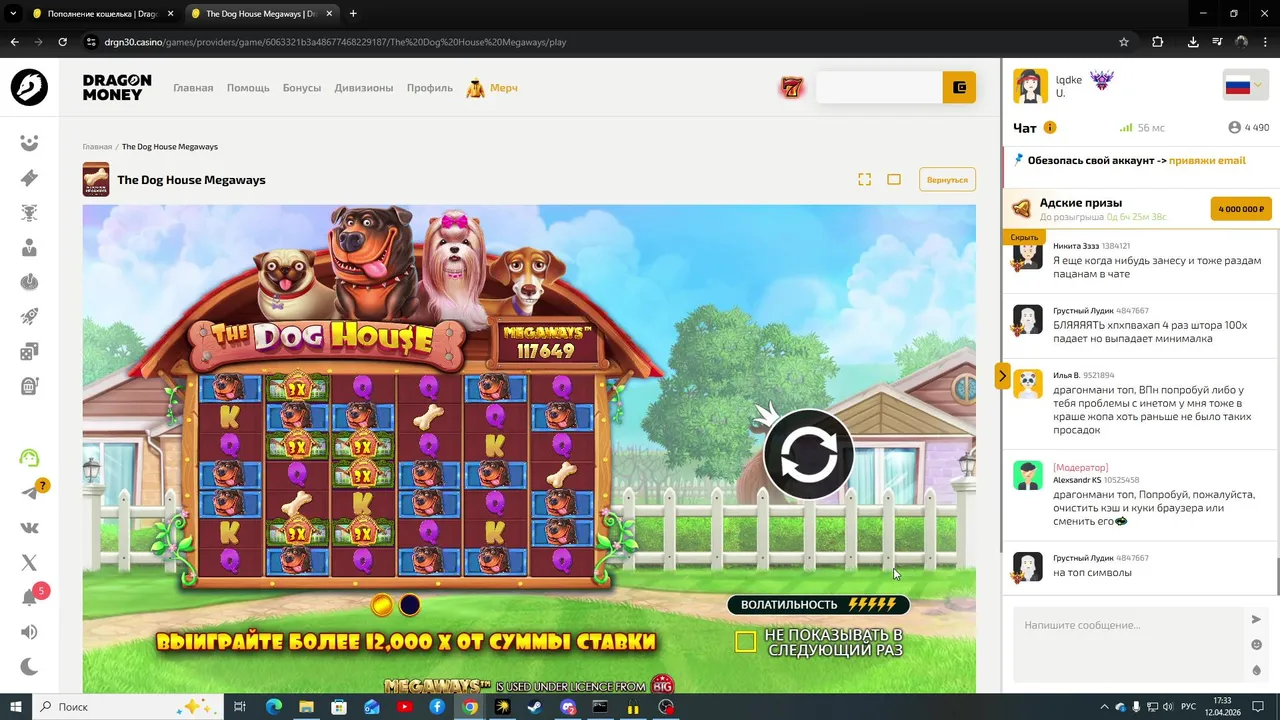Click the big spin continue button
Screen dimensions: 1280x720
[x=808, y=456]
